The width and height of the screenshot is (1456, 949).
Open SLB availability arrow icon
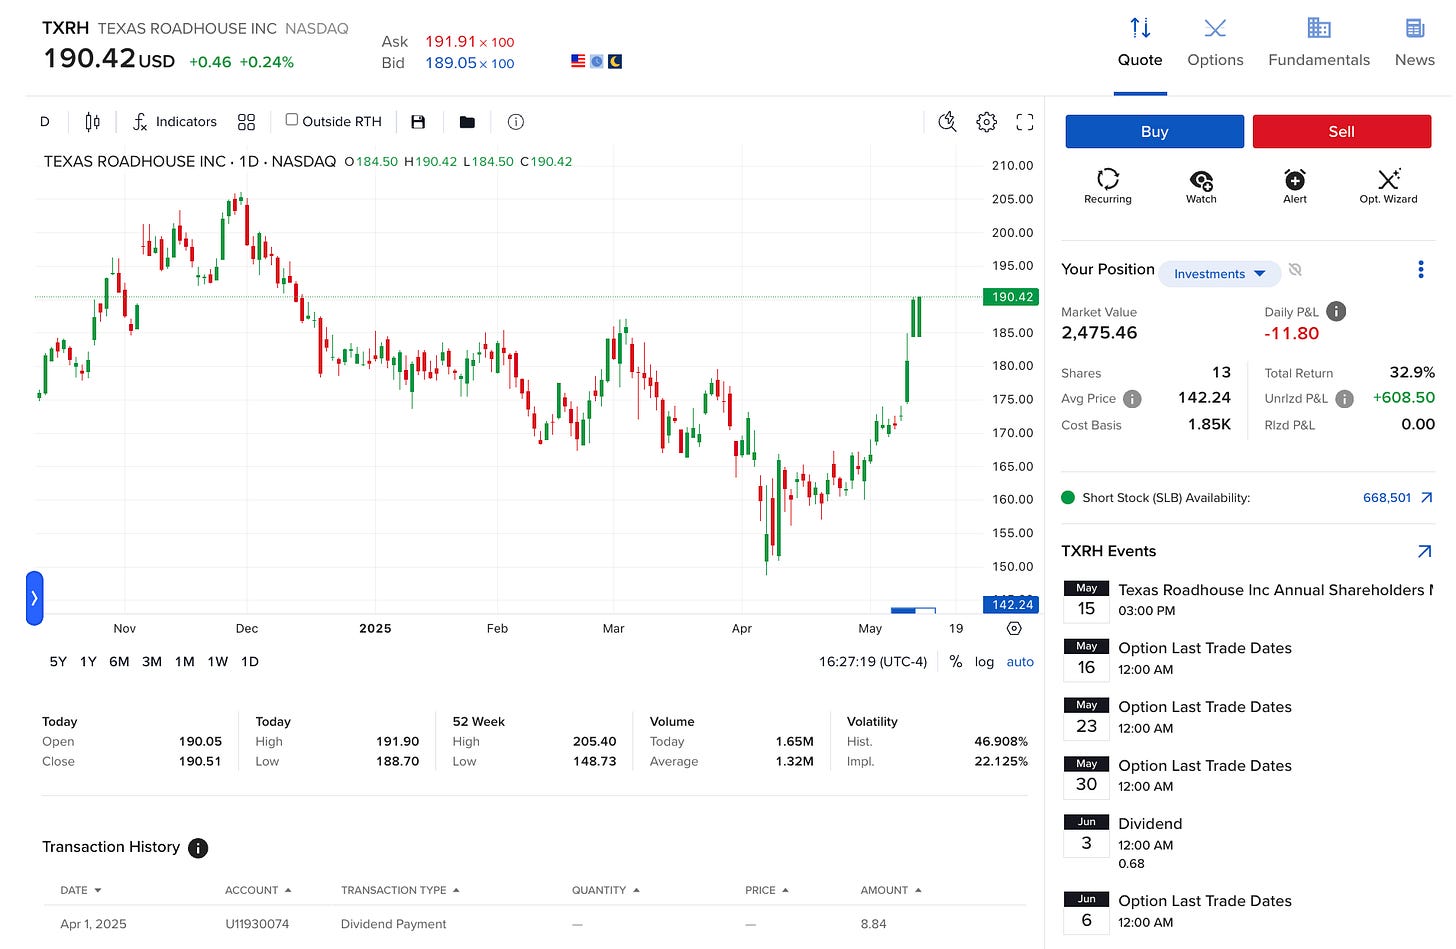pos(1427,498)
